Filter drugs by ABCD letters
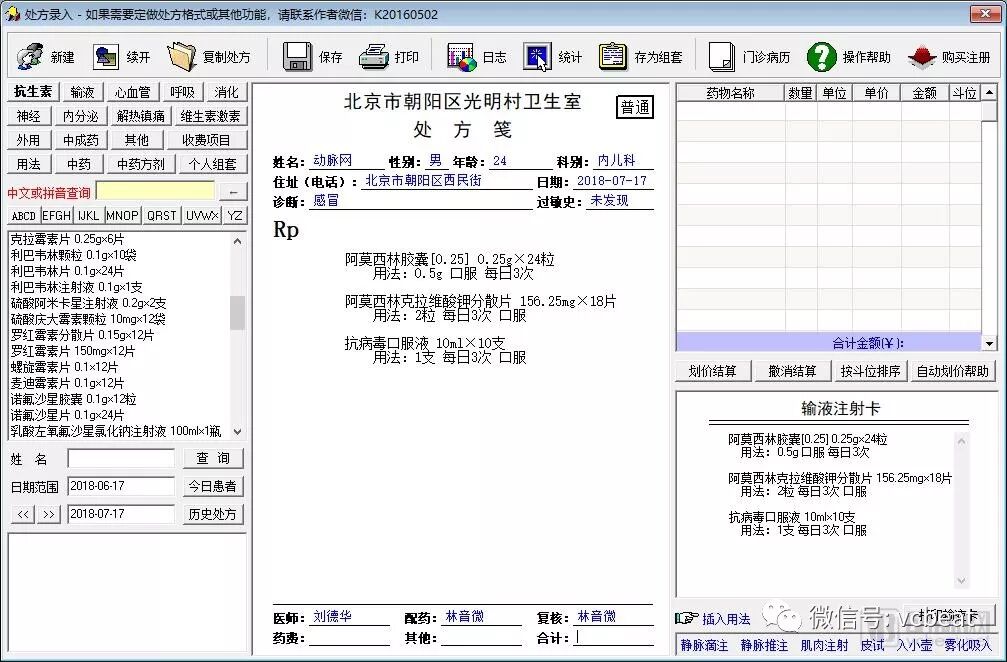This screenshot has height=662, width=1007. tap(24, 216)
